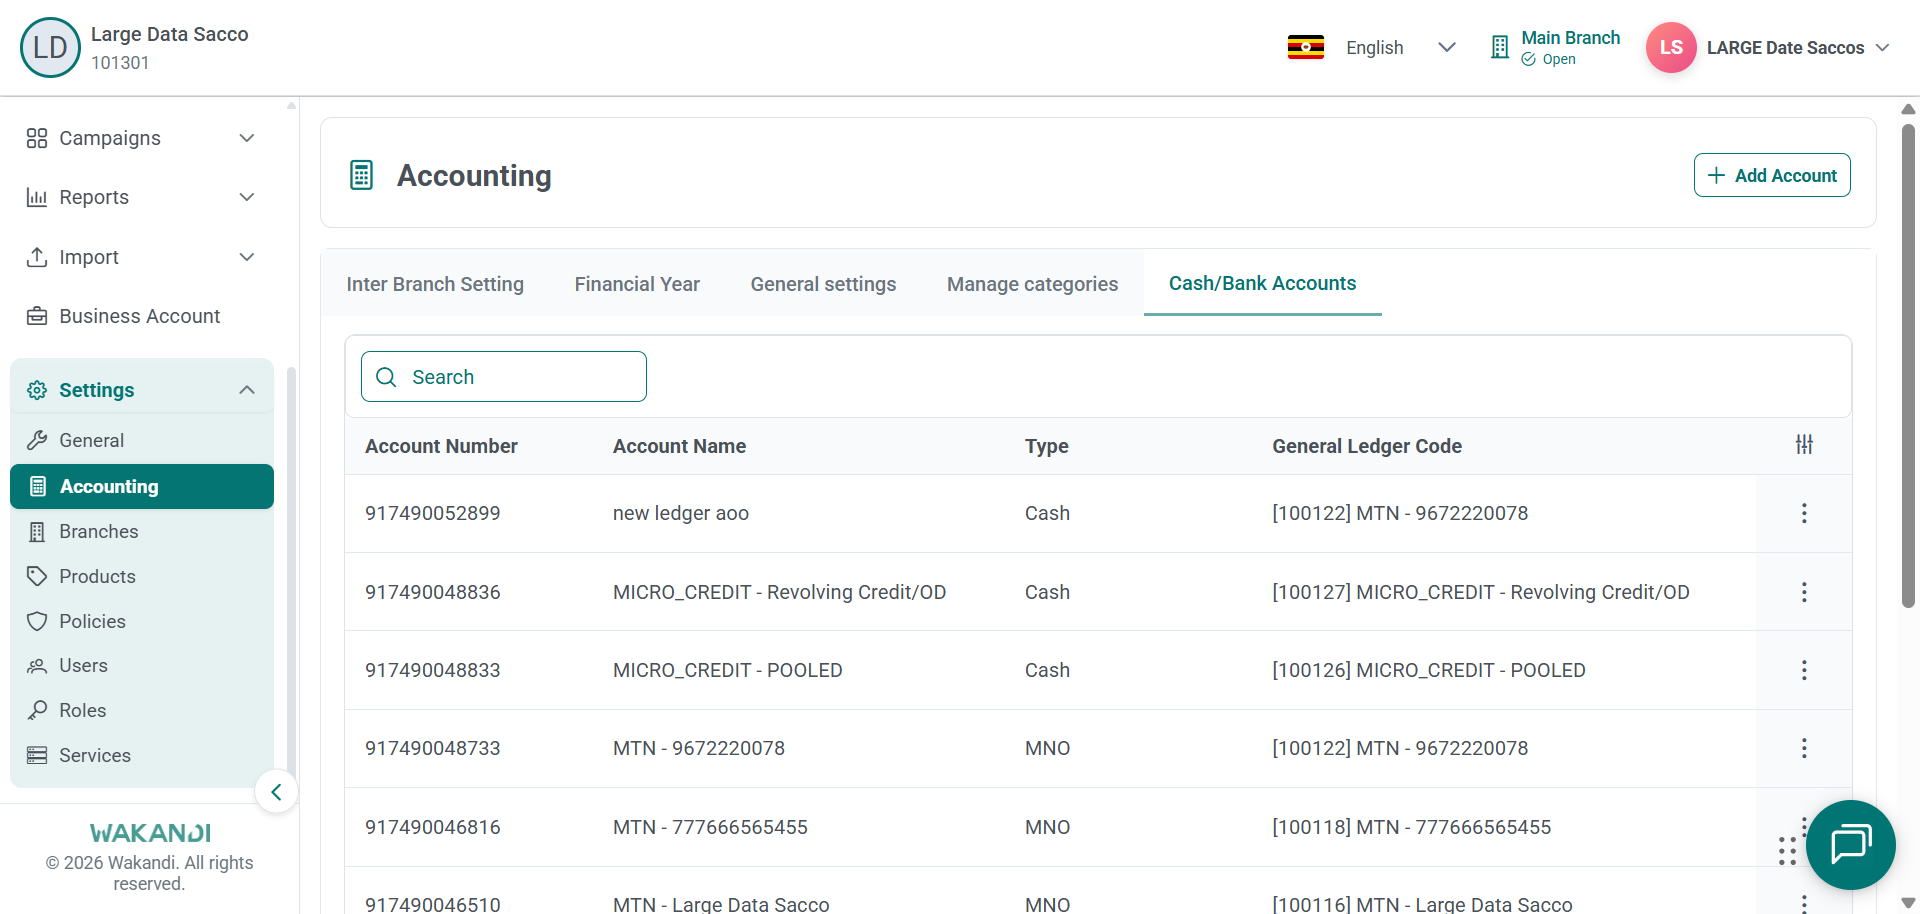This screenshot has height=914, width=1920.
Task: Open the Main Branch selector
Action: click(1555, 47)
